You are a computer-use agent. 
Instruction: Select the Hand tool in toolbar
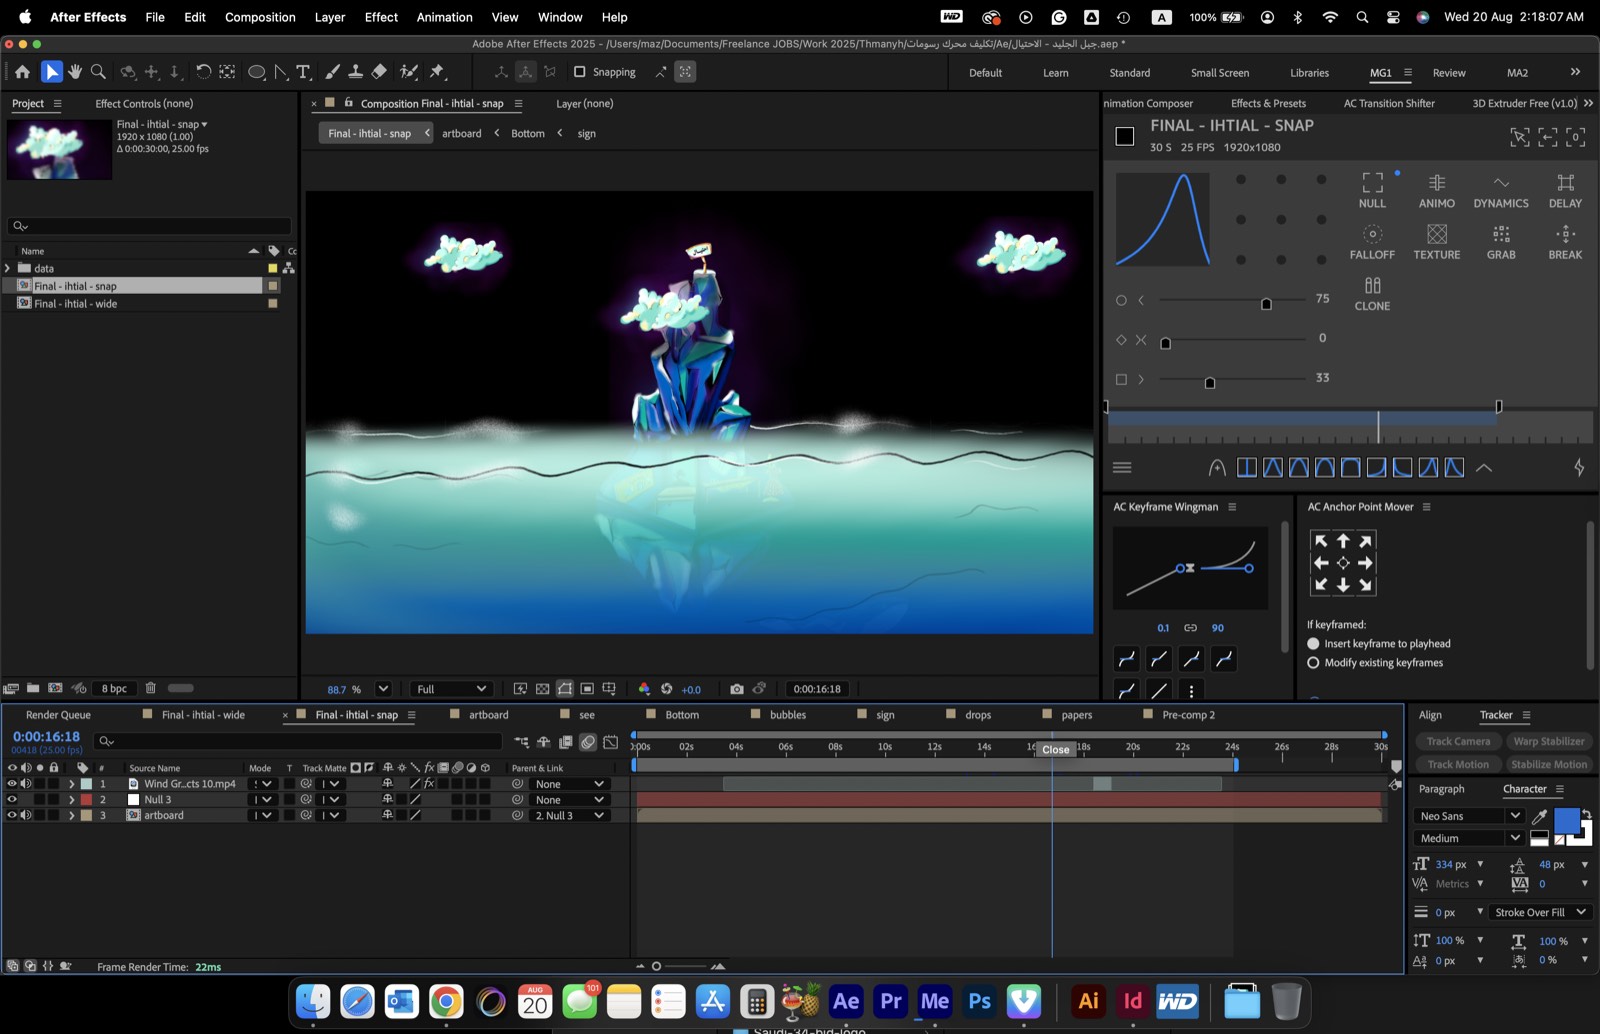pyautogui.click(x=75, y=72)
